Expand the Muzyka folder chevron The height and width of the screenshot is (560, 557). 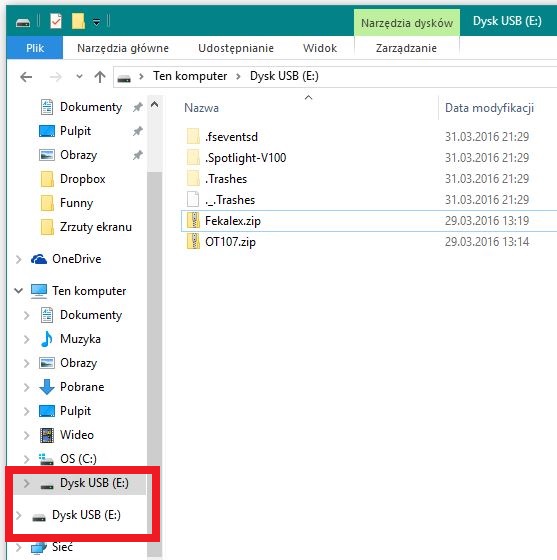(26, 339)
